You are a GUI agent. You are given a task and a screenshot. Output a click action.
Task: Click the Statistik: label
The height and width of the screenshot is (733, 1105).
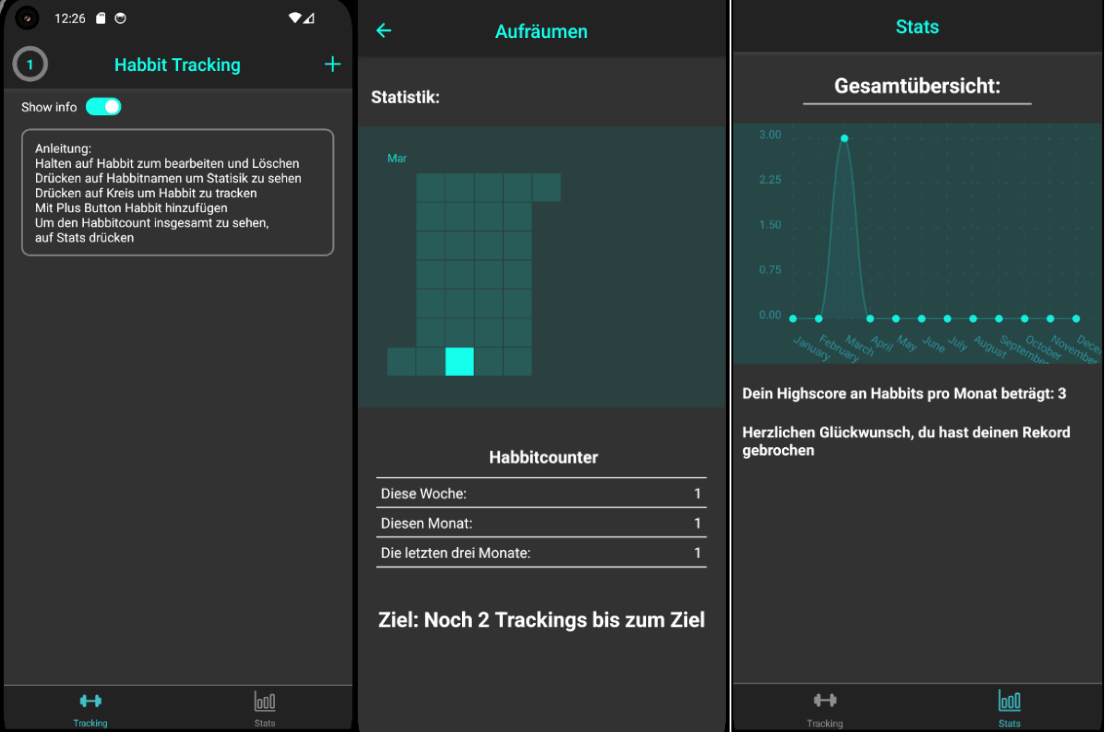405,97
